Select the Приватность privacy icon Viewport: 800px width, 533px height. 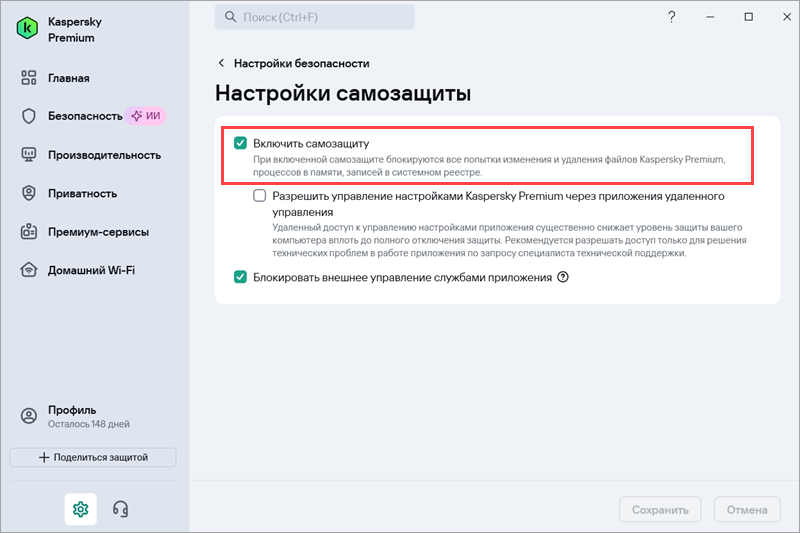point(29,193)
